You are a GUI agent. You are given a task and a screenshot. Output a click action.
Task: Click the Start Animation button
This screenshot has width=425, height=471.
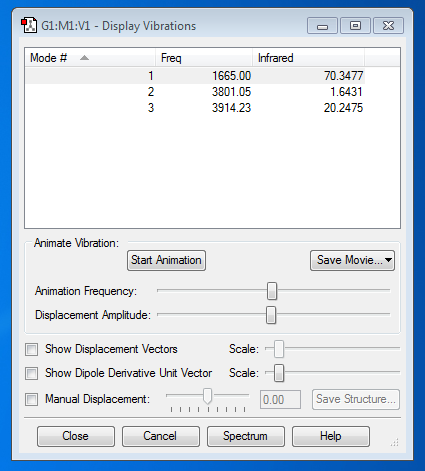[x=166, y=260]
